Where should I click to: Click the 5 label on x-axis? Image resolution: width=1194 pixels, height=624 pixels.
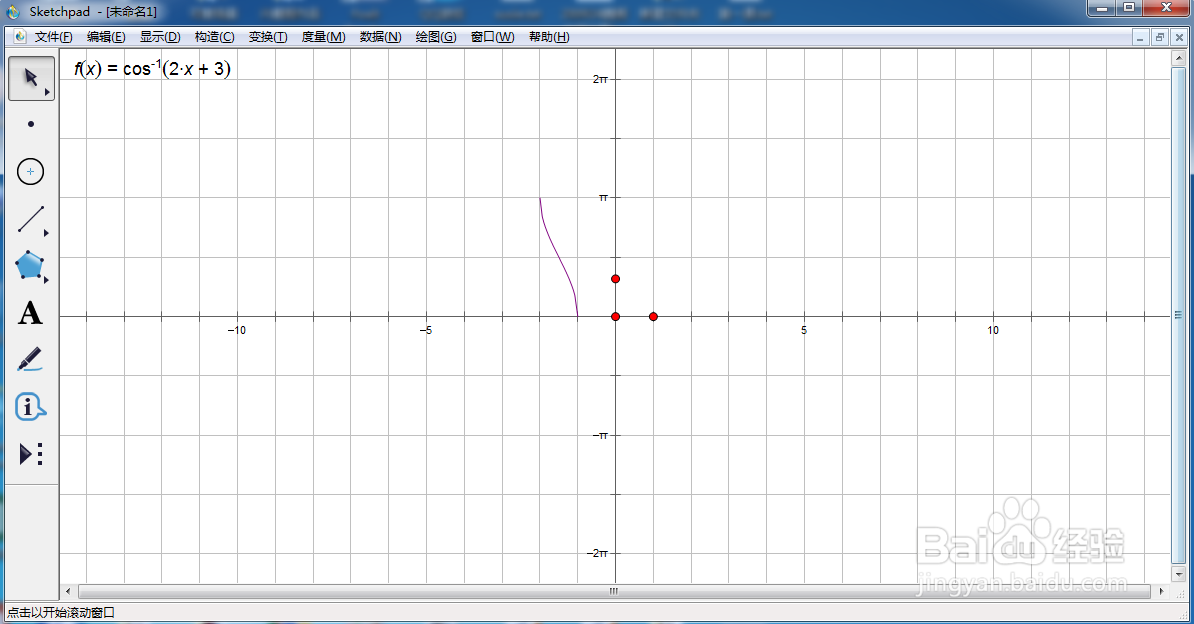coord(804,330)
